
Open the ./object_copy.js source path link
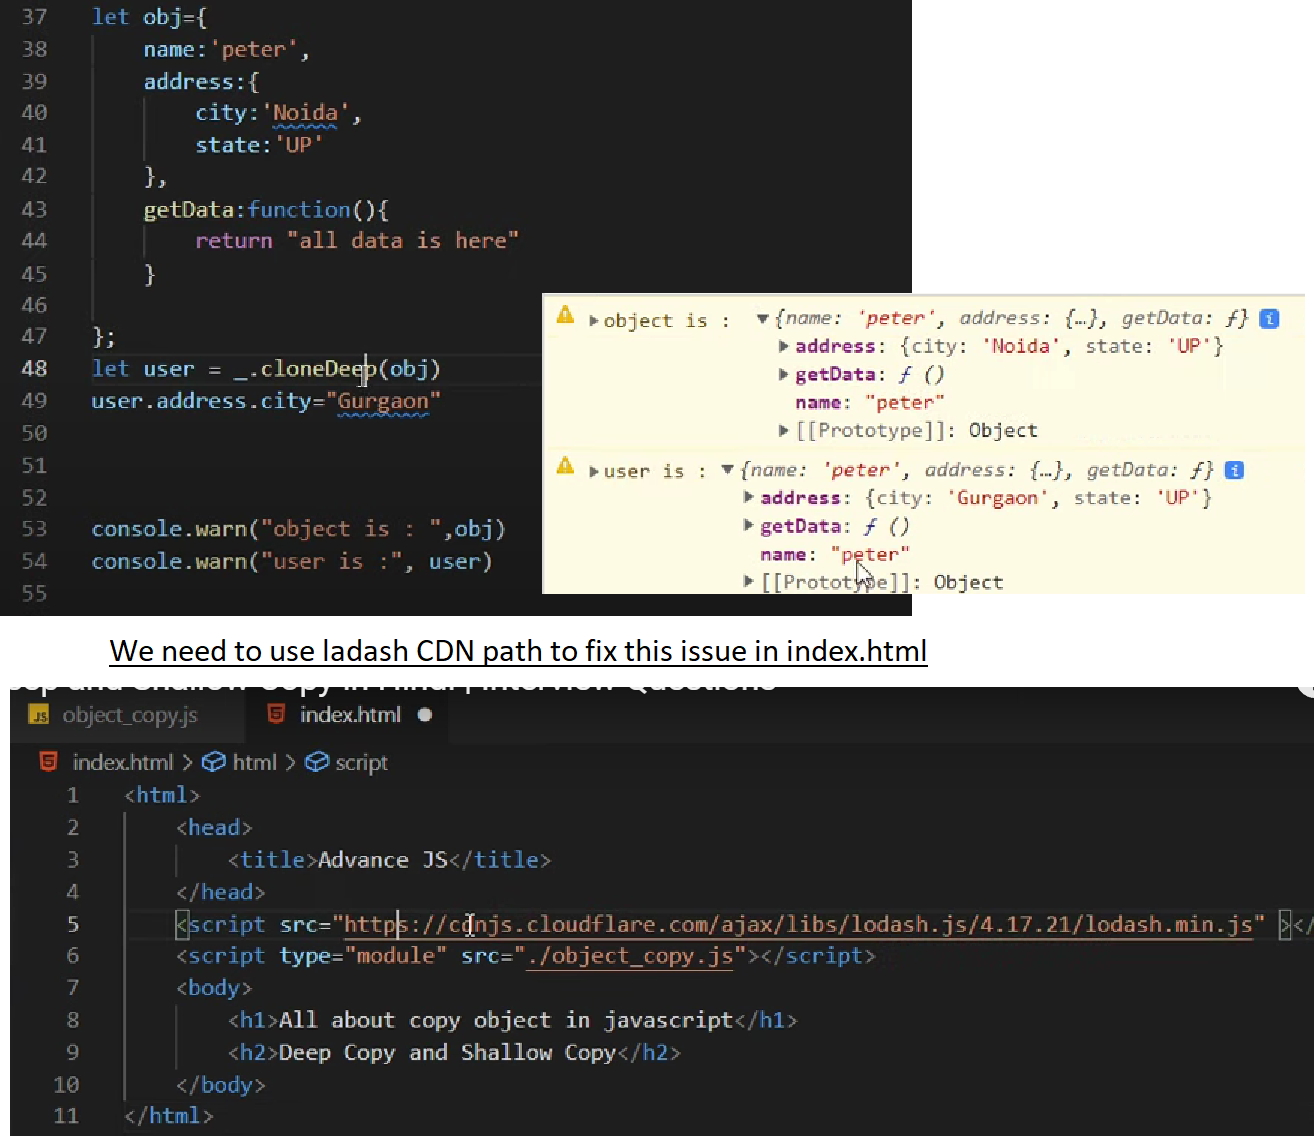point(629,957)
